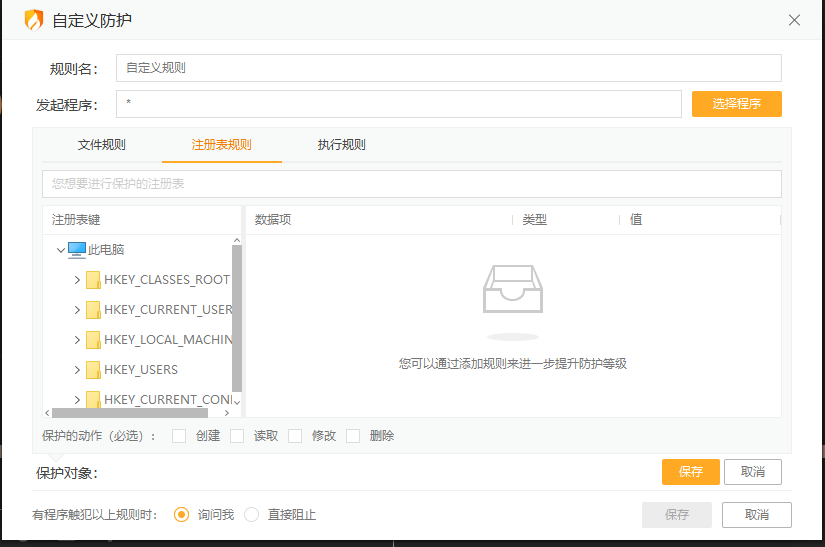Click the HKEY_CURRENT_USER folder icon
Viewport: 825px width, 547px height.
click(x=93, y=310)
